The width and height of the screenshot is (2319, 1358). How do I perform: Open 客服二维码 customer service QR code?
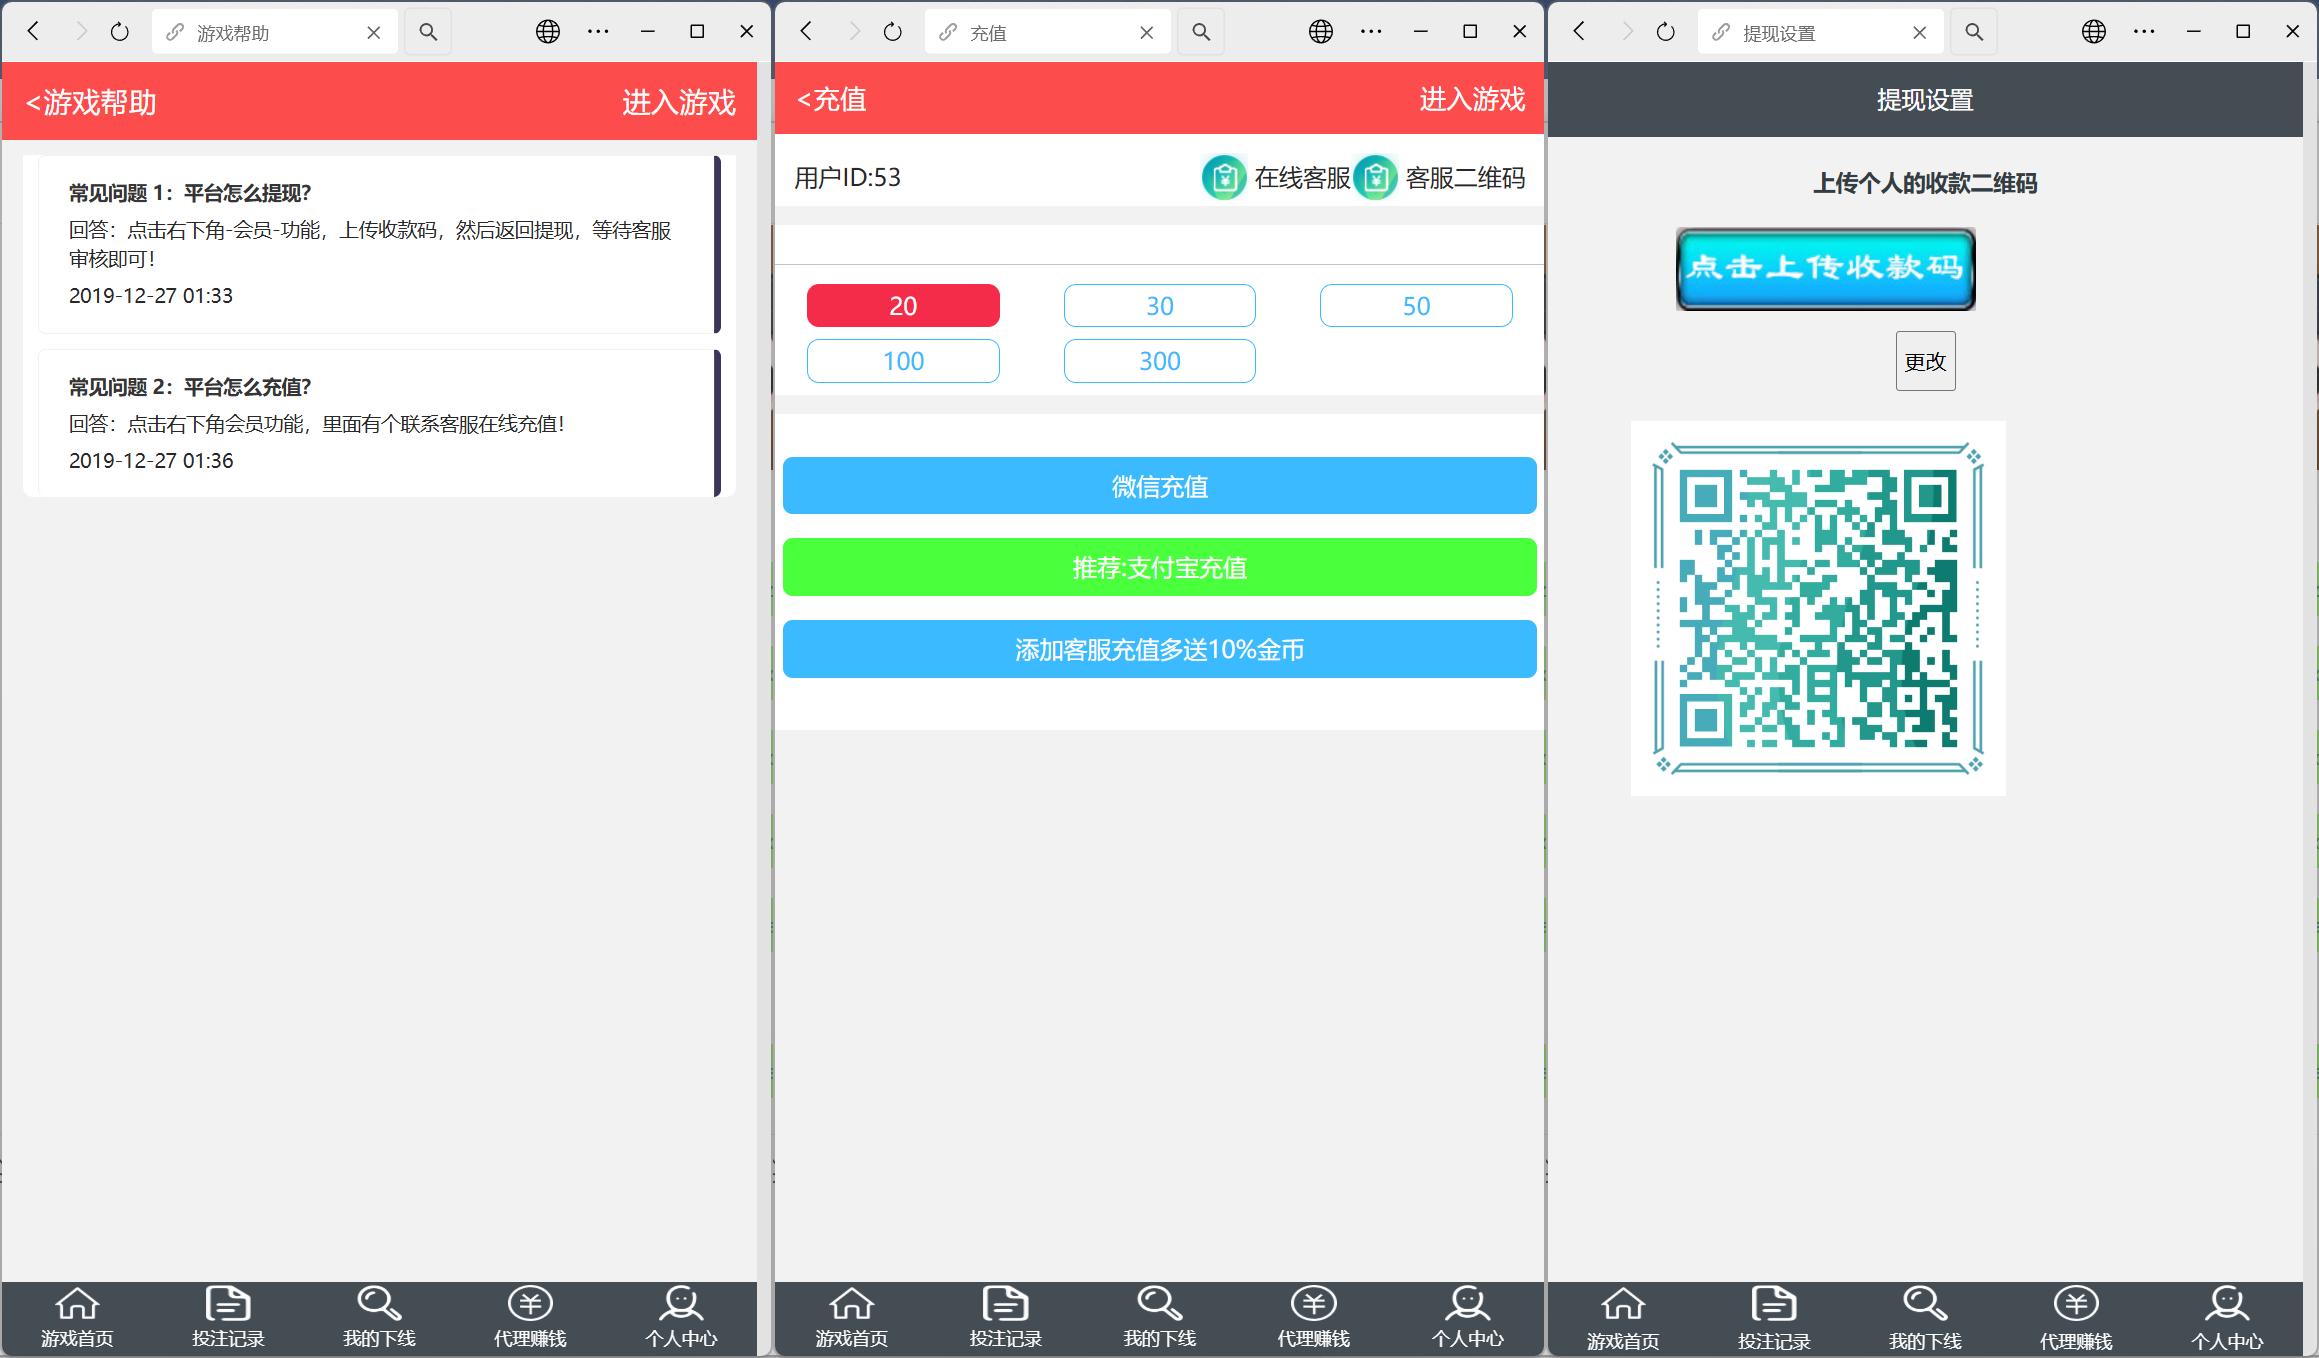(x=1440, y=178)
